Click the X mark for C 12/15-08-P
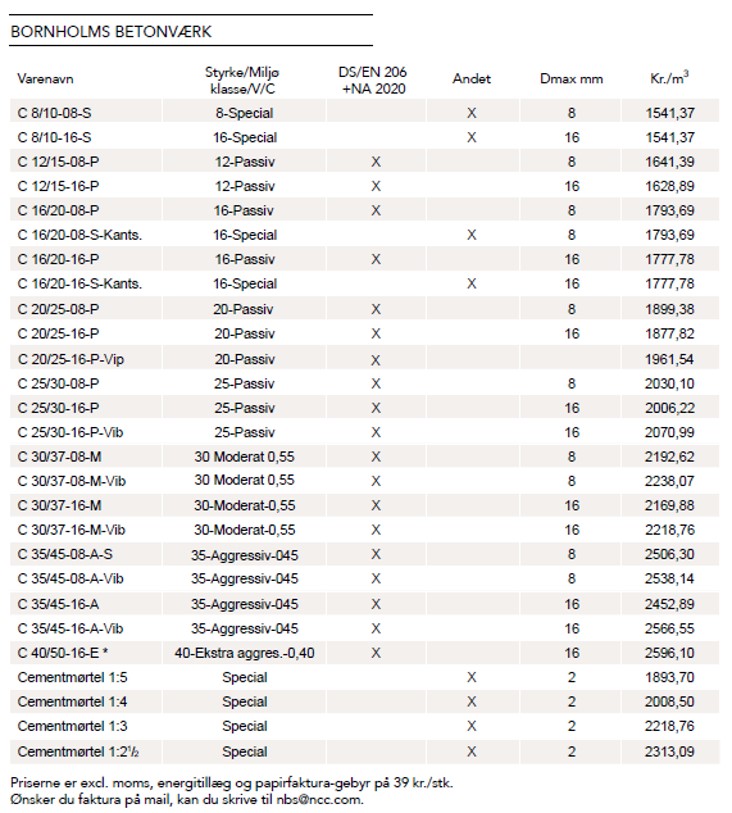Screen dimensions: 732x813 tap(376, 162)
